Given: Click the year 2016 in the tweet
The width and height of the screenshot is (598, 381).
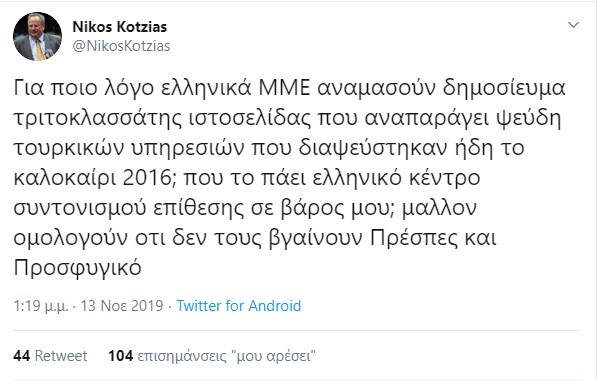Looking at the screenshot, I should pyautogui.click(x=149, y=178).
